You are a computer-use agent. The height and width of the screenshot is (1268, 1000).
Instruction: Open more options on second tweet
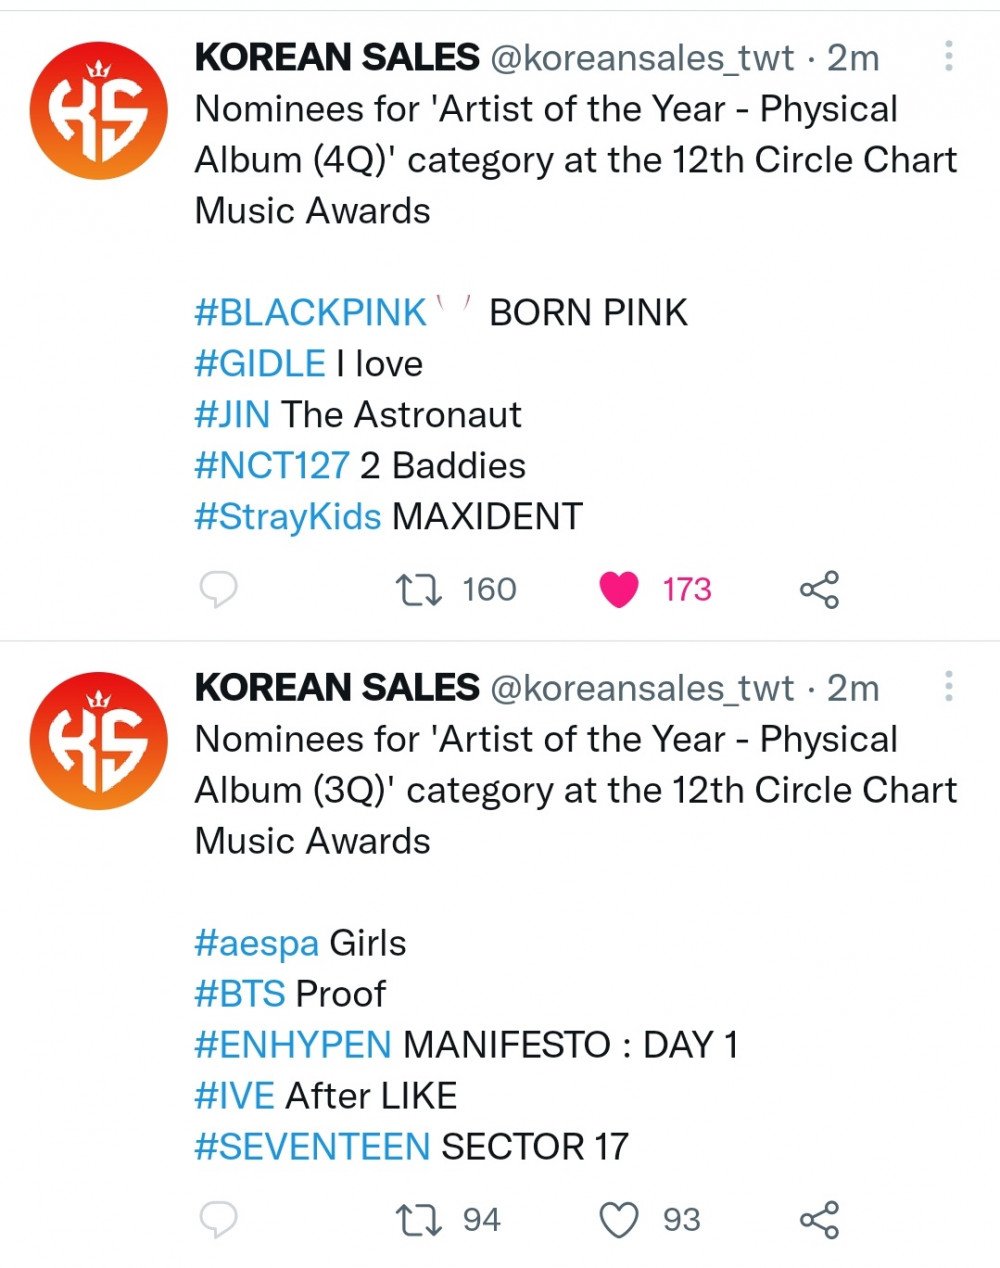(948, 686)
